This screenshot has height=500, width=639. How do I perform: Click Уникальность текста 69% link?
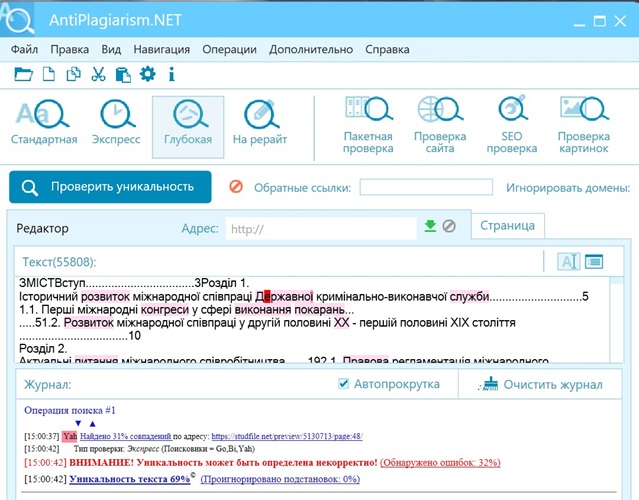[x=130, y=479]
